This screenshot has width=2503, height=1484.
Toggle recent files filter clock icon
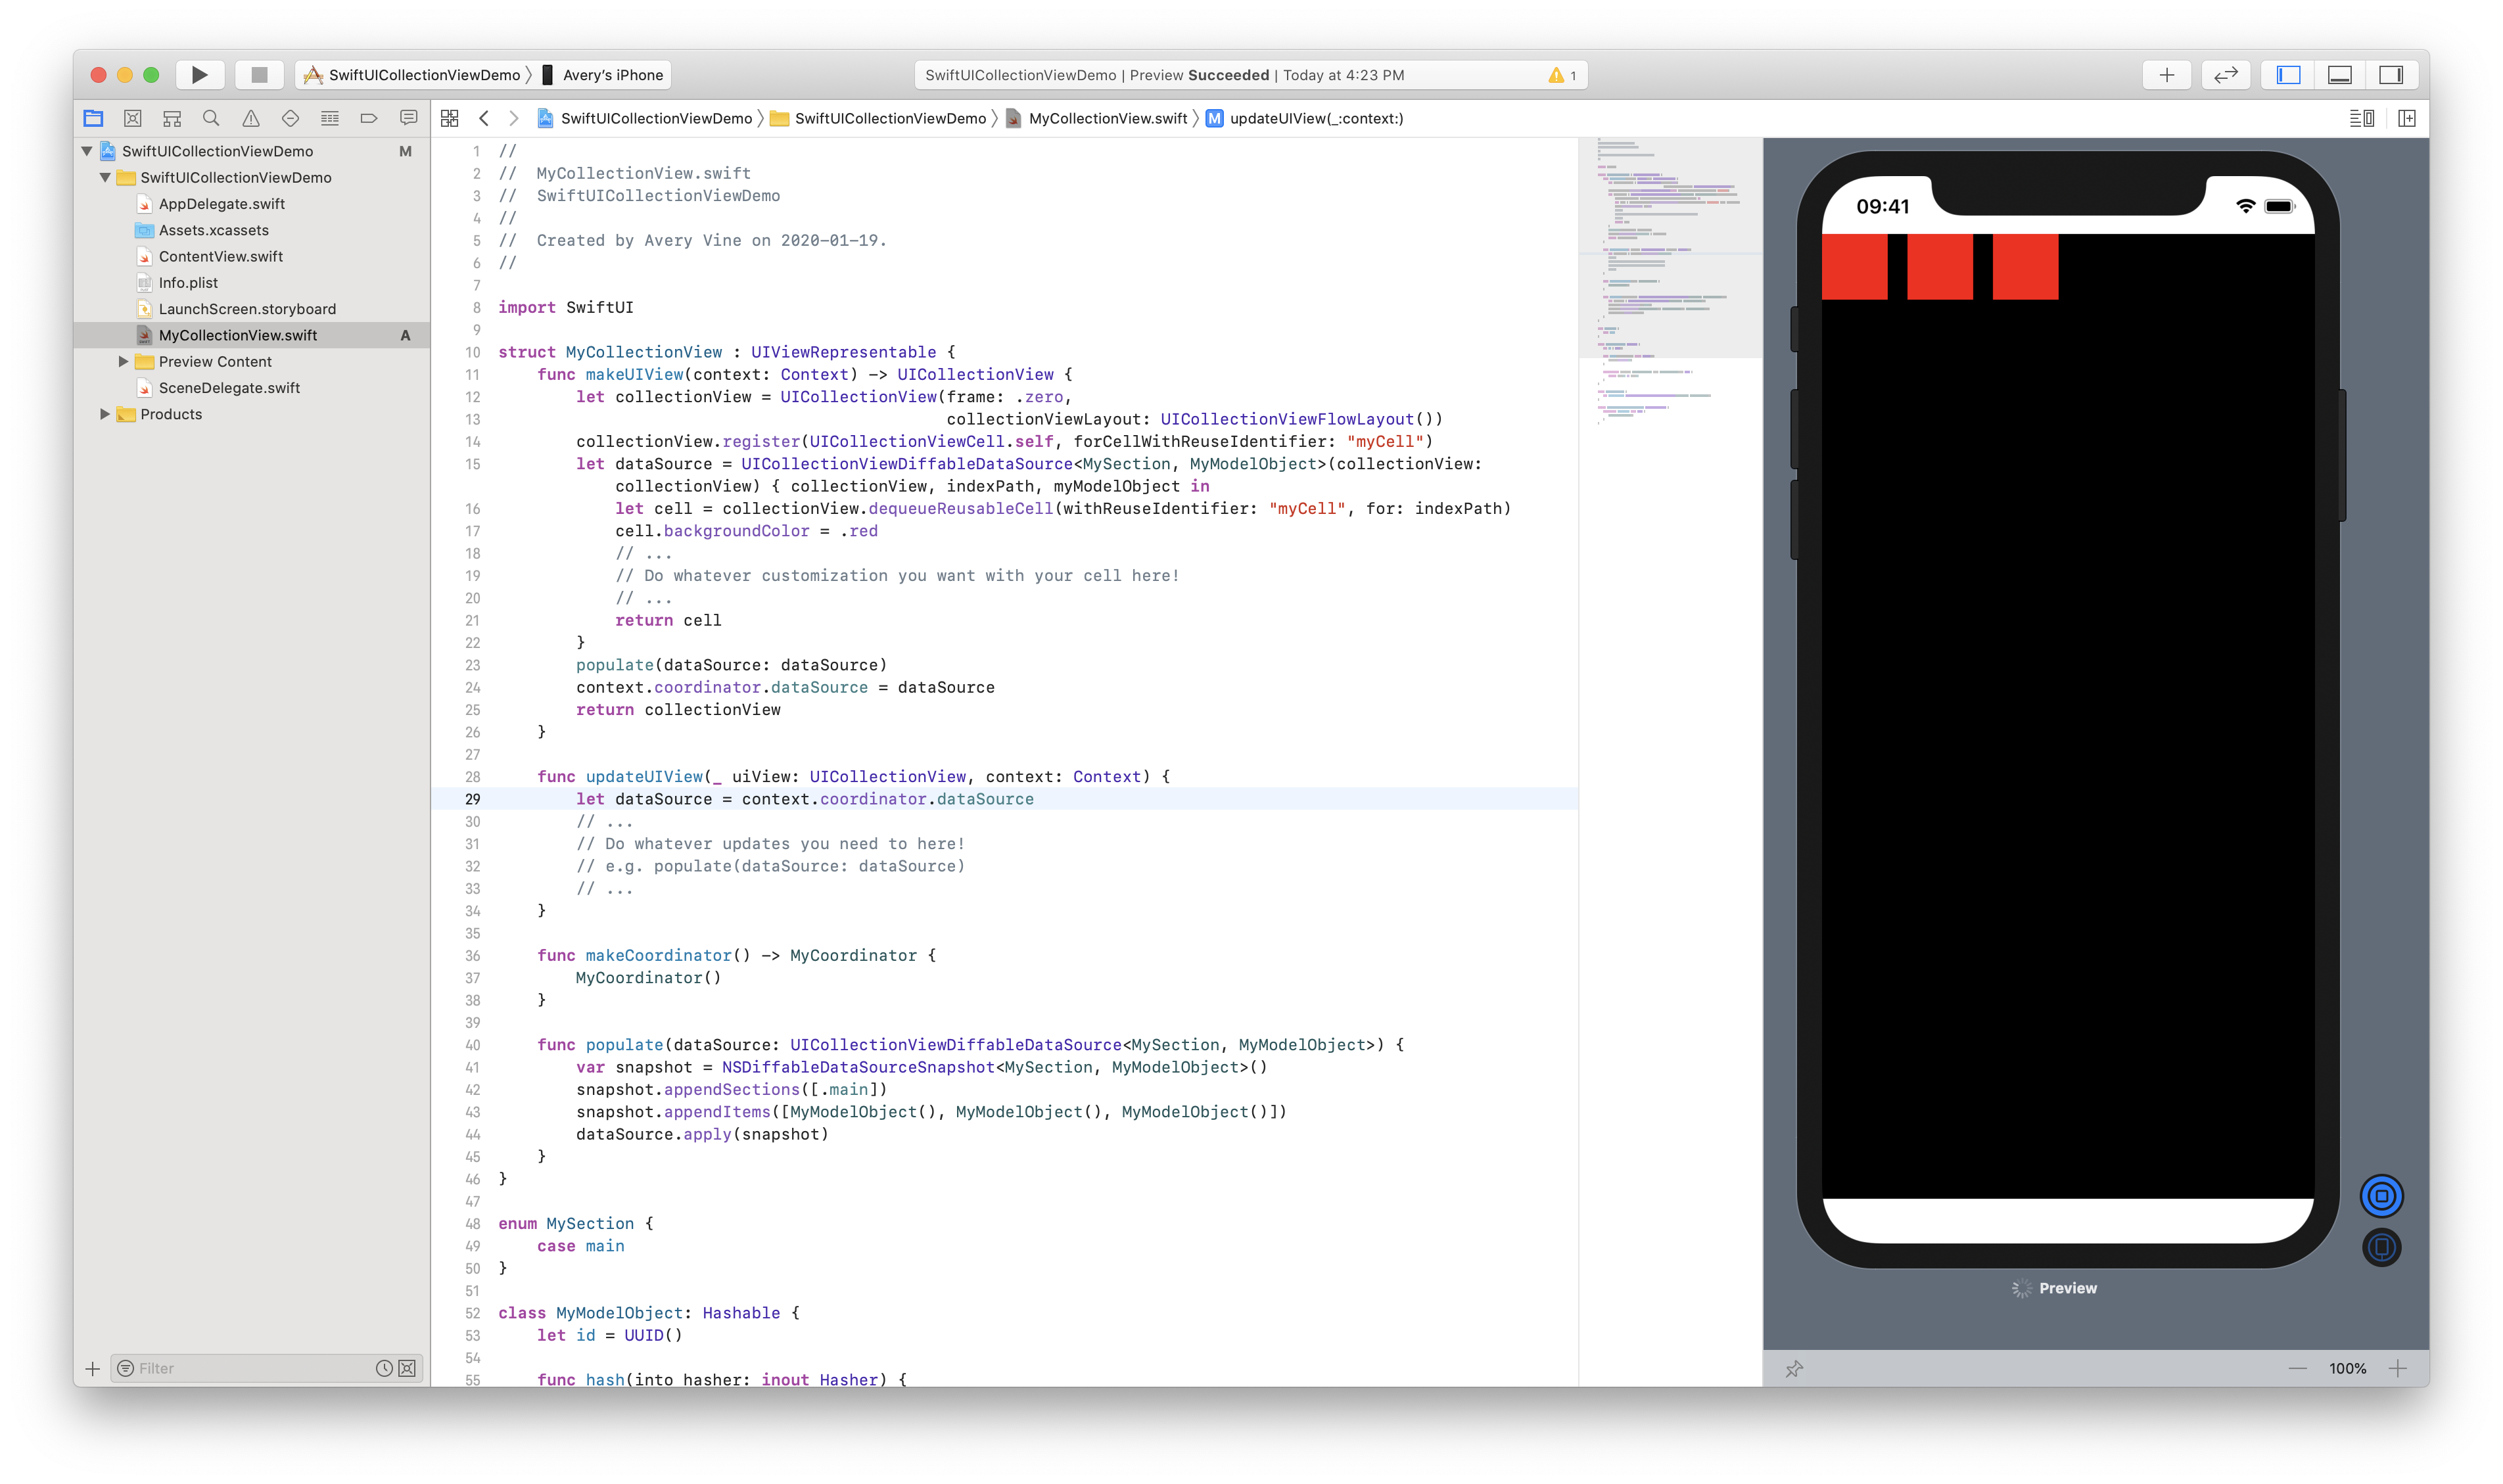384,1368
